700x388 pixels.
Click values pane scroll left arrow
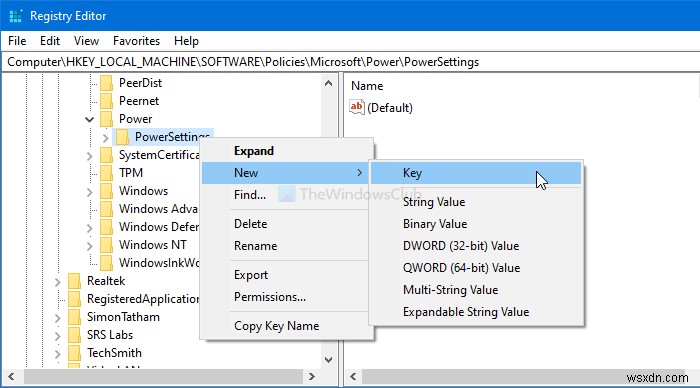tap(353, 376)
